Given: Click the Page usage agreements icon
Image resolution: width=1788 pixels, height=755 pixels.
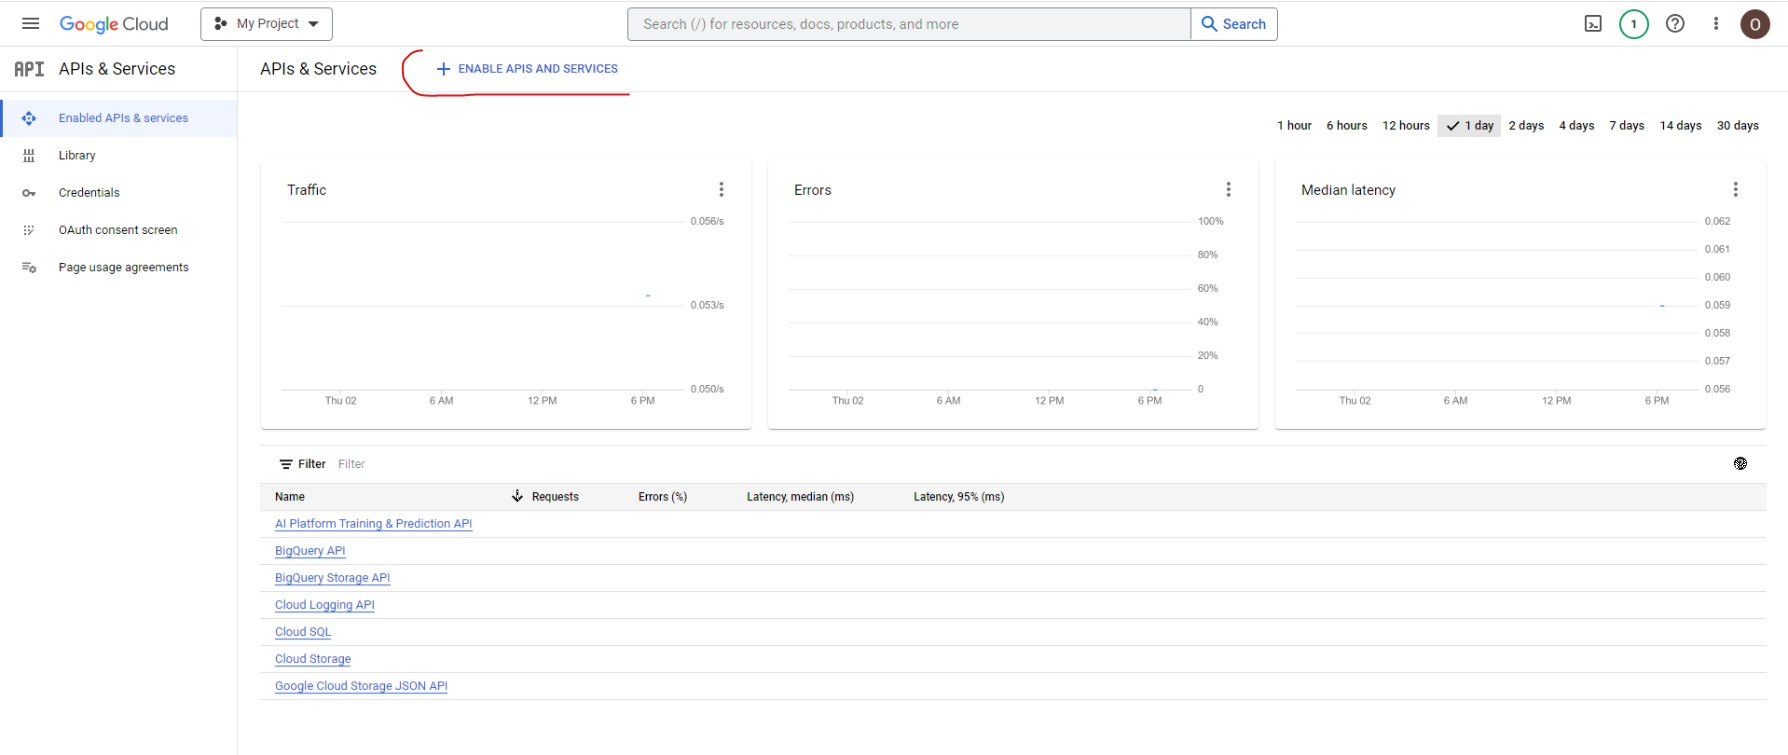Looking at the screenshot, I should (x=29, y=267).
